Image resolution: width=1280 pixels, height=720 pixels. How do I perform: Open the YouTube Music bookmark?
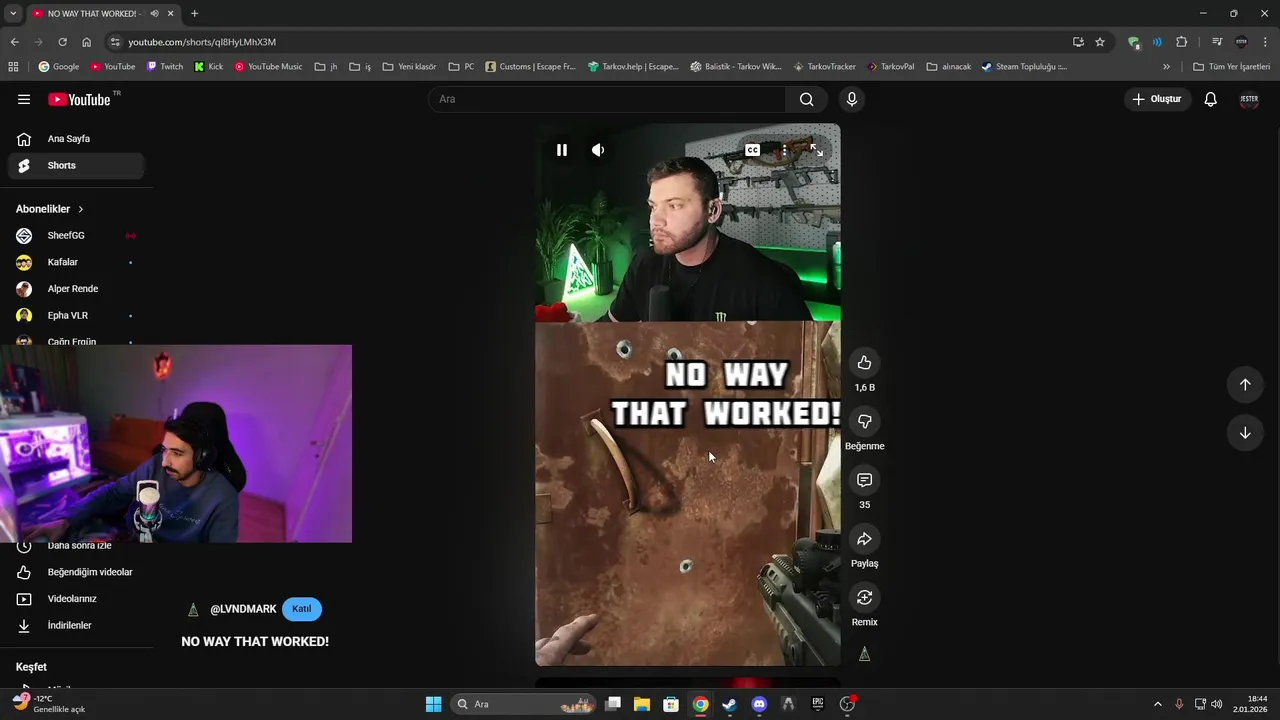tap(268, 67)
